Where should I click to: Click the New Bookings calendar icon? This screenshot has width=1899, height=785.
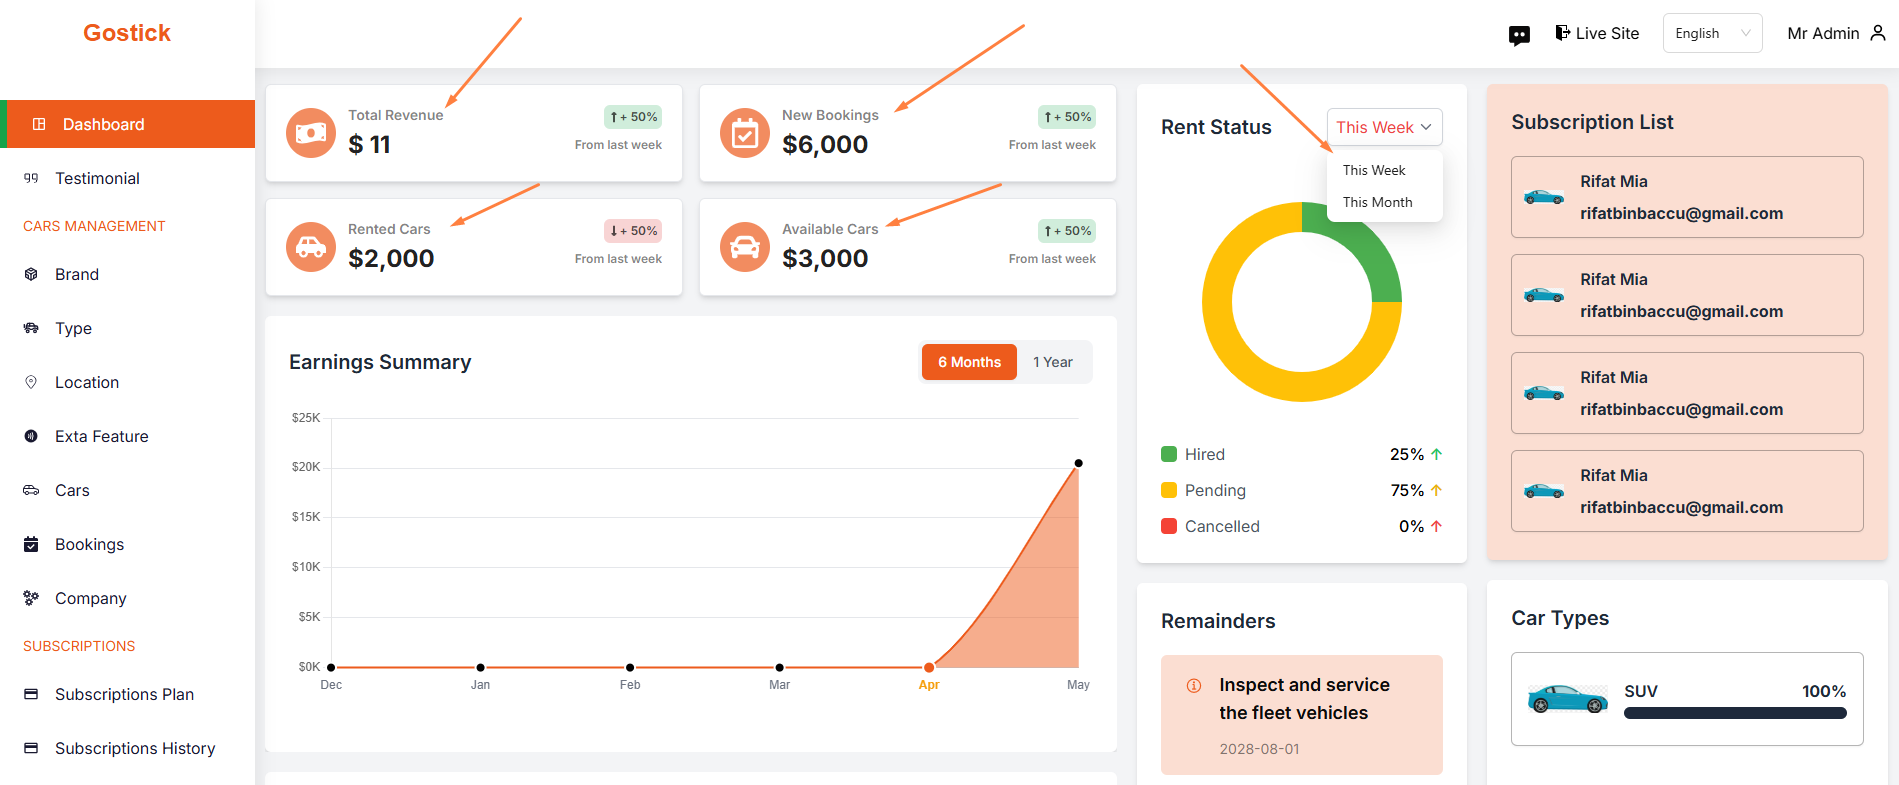pyautogui.click(x=745, y=133)
